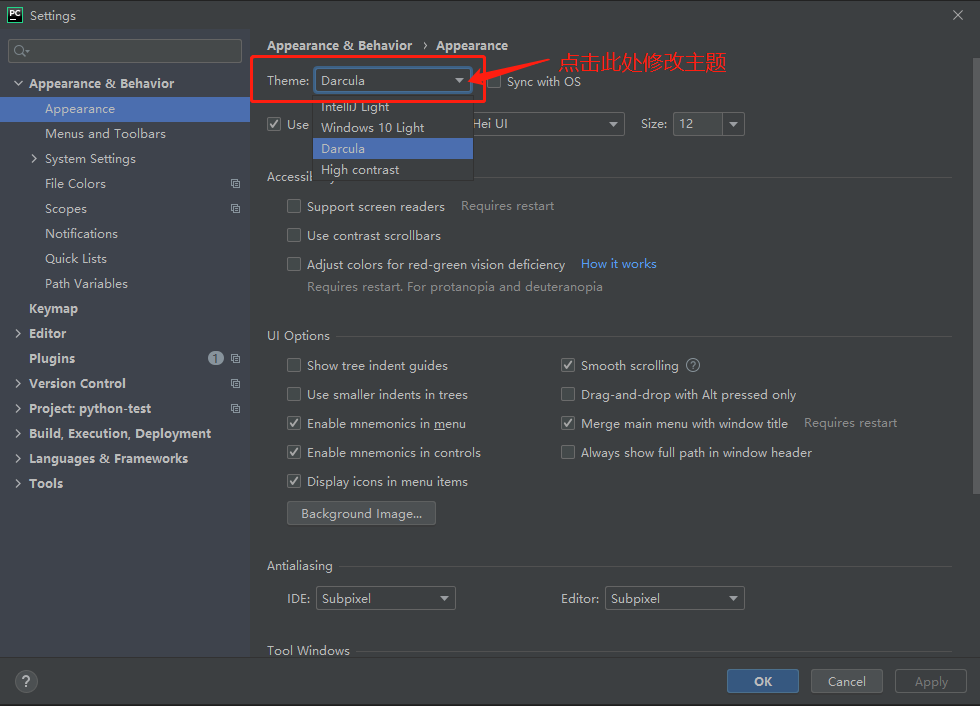Select High contrast from the Theme dropdown
This screenshot has height=706, width=980.
point(360,169)
